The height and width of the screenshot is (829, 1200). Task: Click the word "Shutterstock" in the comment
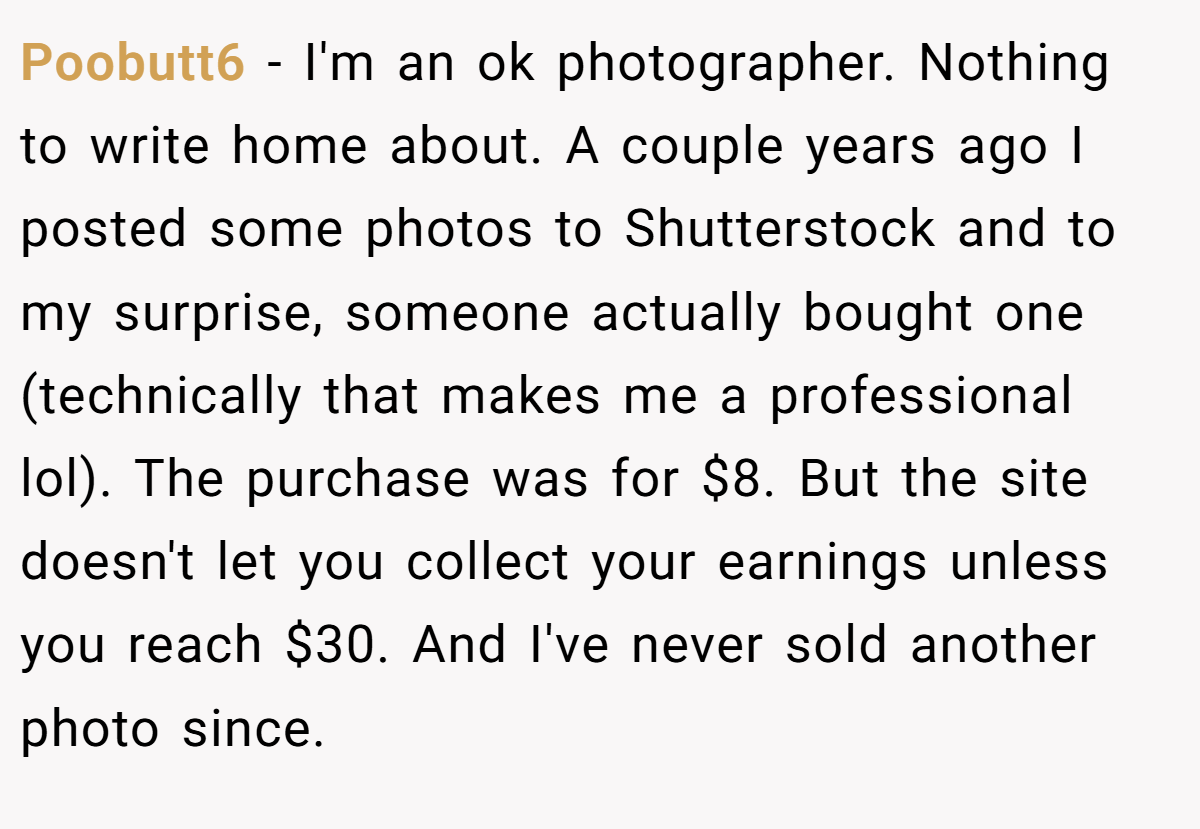[x=781, y=230]
